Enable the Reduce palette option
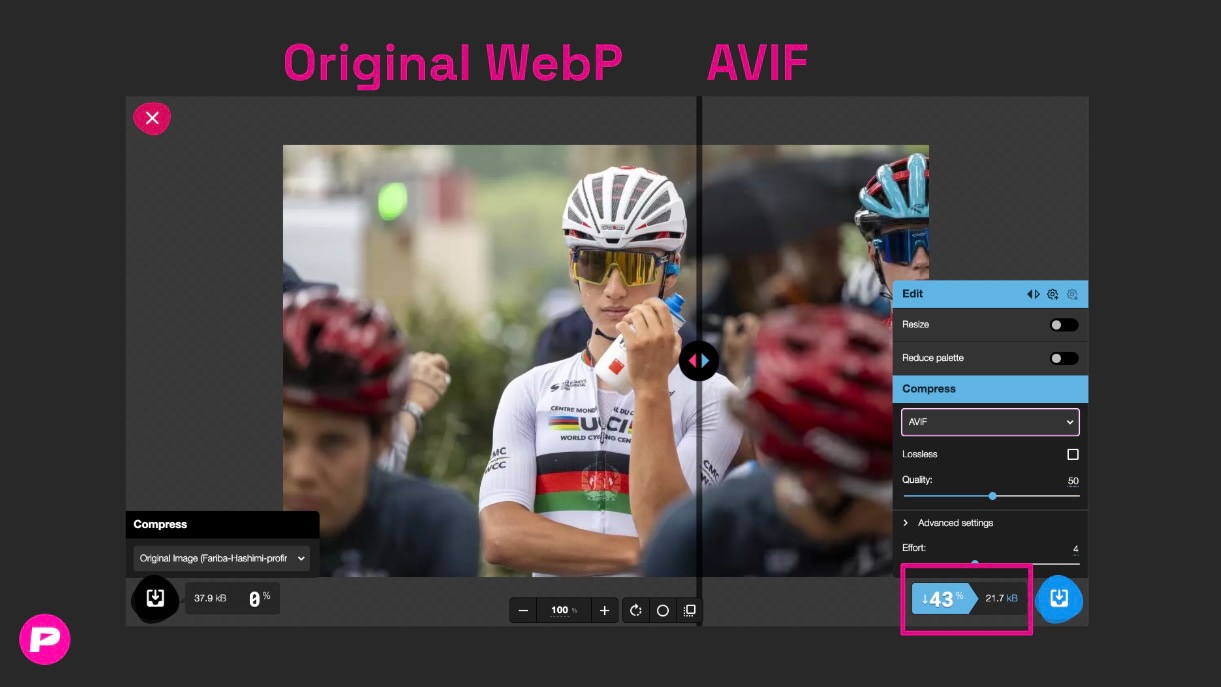This screenshot has width=1221, height=687. point(1064,358)
